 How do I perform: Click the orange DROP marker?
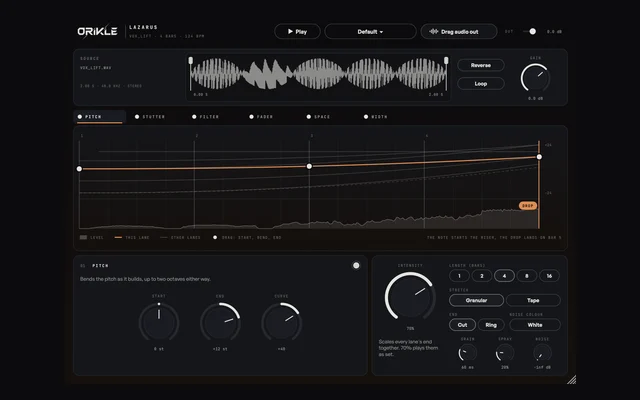[528, 206]
